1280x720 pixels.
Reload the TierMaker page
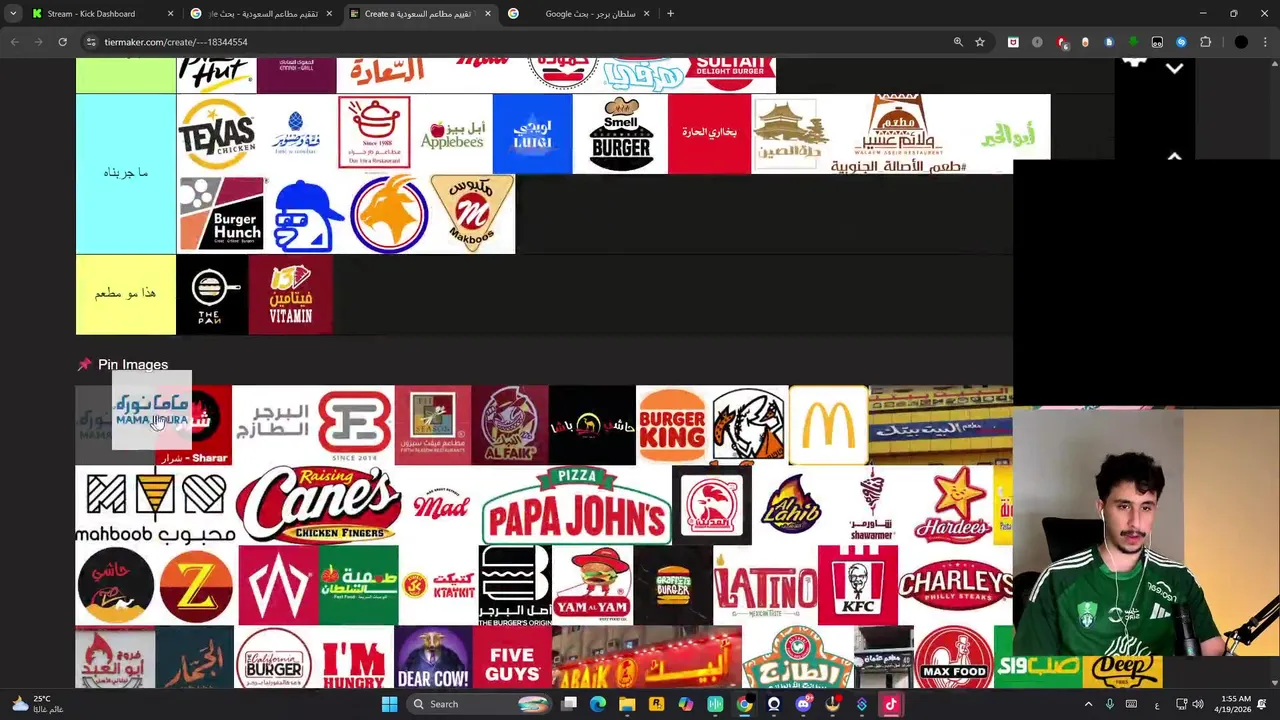(x=62, y=42)
